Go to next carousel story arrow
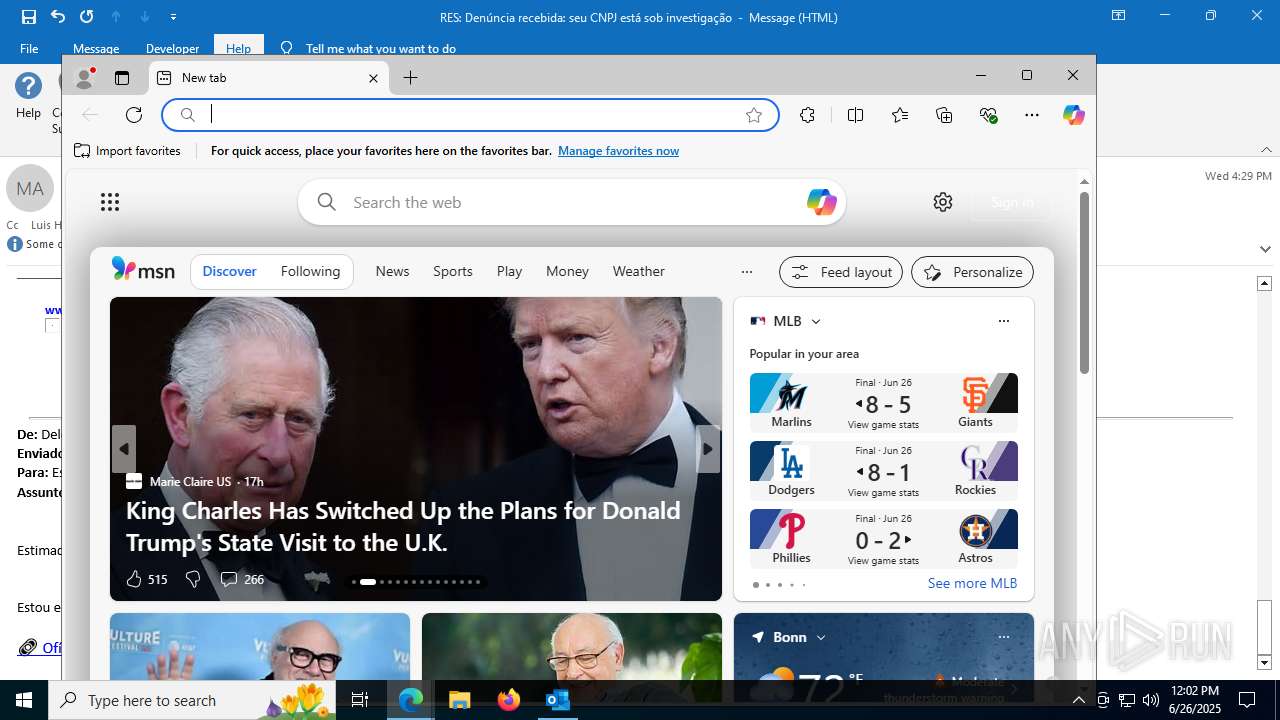This screenshot has height=720, width=1280. pos(708,449)
